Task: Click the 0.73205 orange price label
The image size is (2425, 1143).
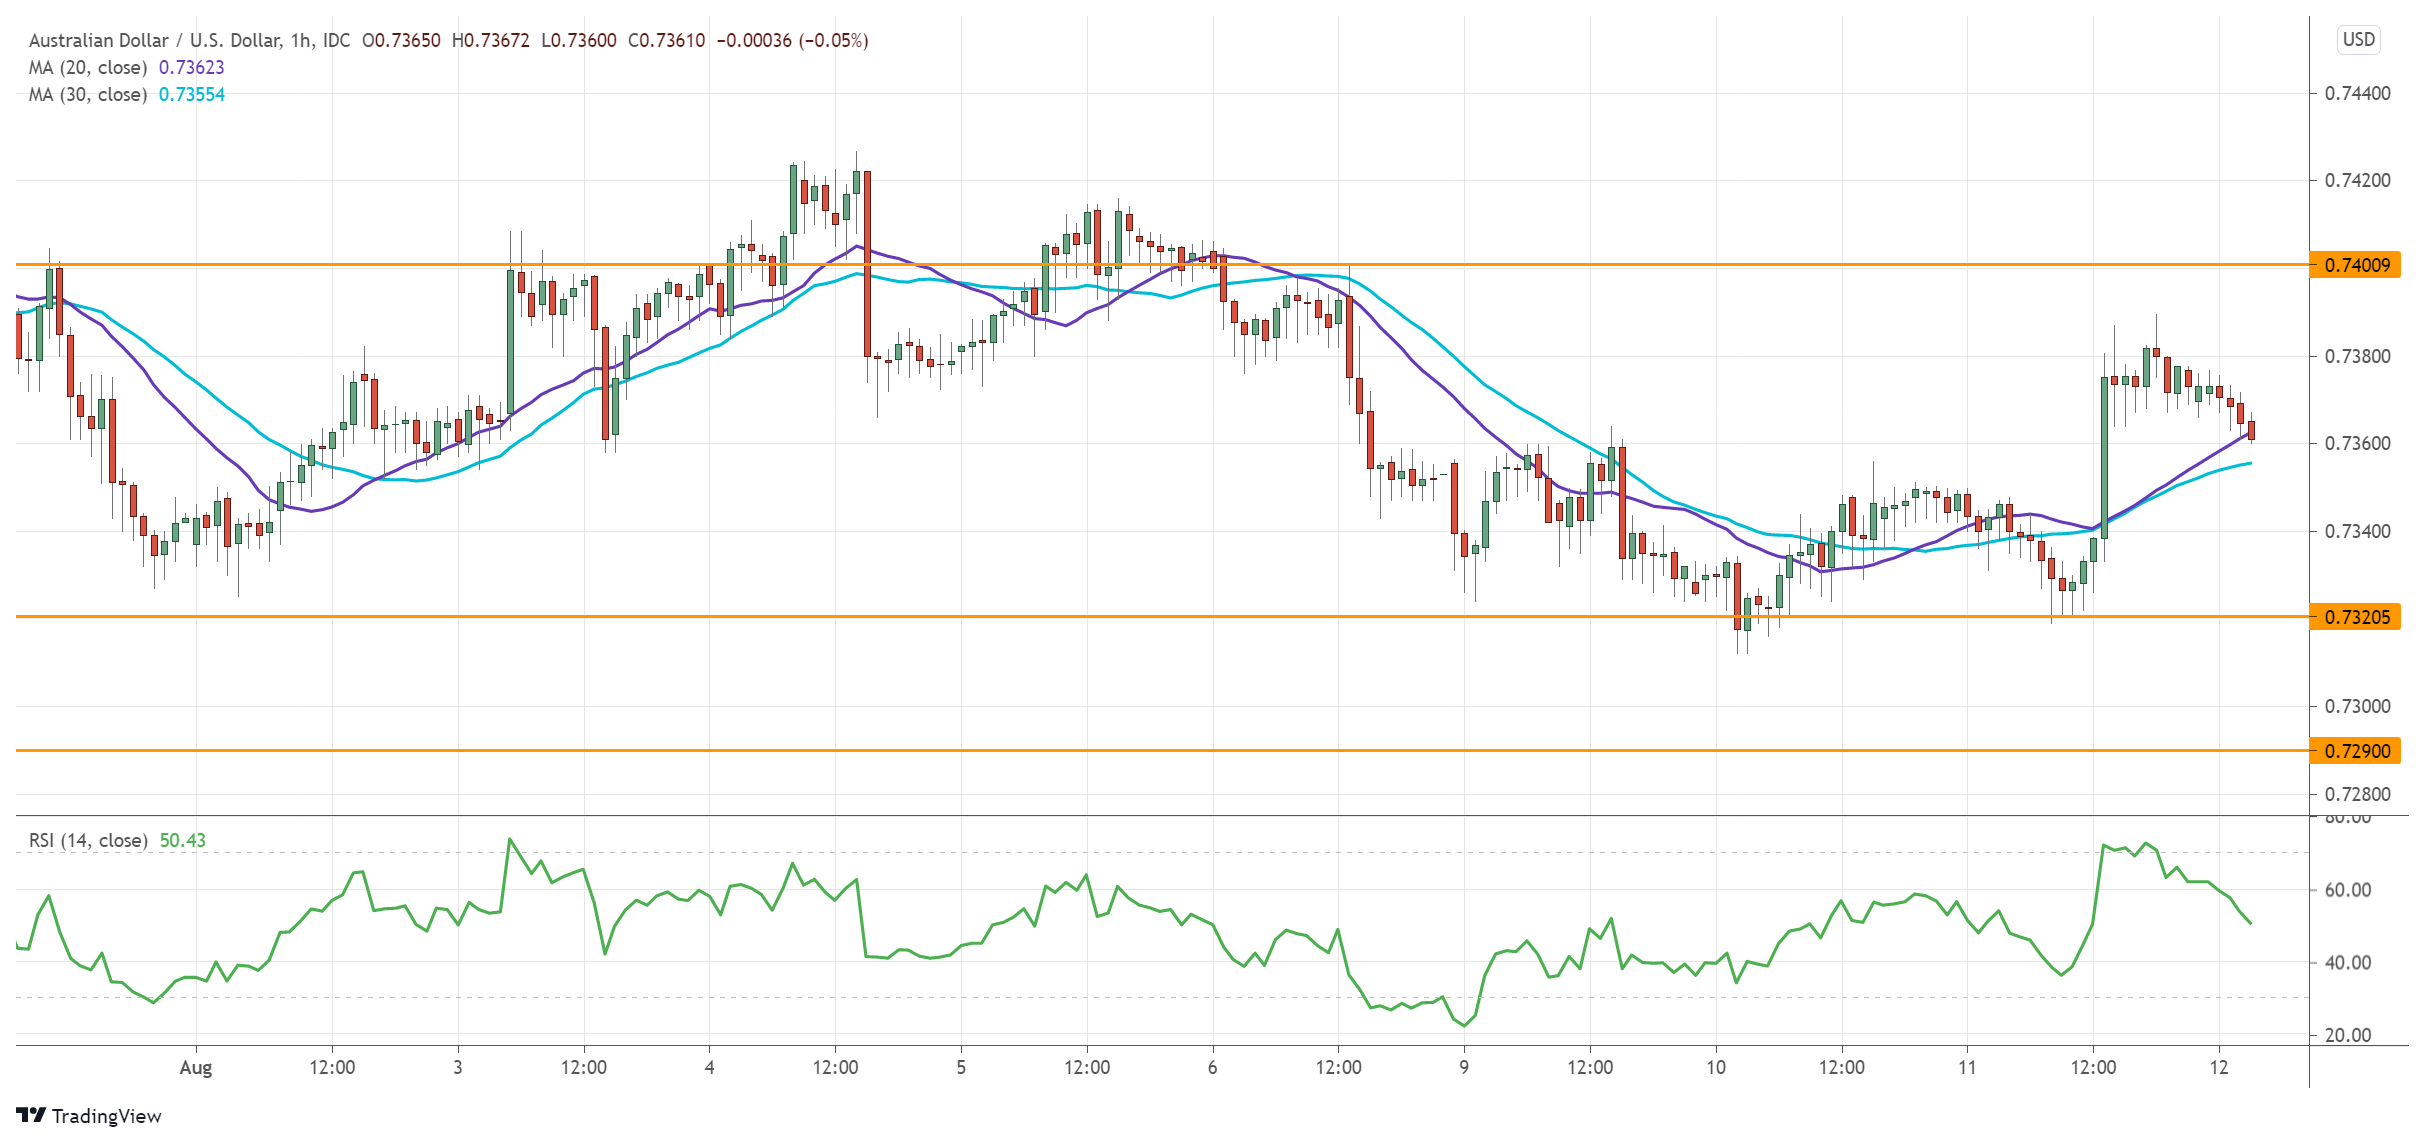Action: tap(2355, 617)
